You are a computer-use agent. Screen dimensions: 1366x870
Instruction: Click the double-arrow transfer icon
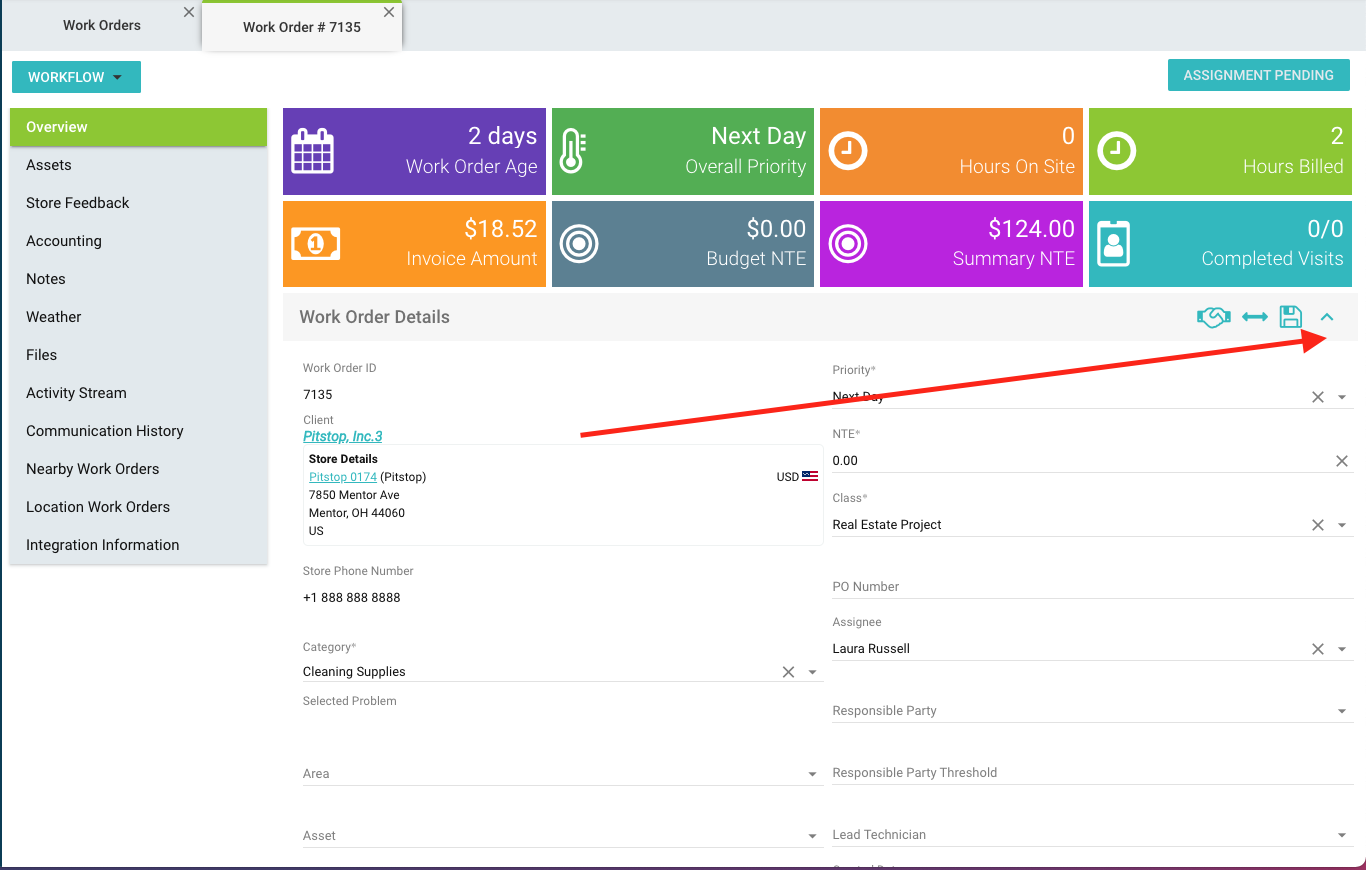[x=1254, y=317]
